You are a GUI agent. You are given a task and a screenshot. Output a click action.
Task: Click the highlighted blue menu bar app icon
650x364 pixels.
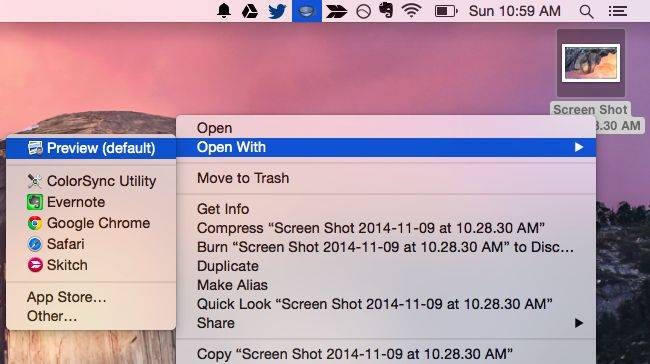(307, 11)
